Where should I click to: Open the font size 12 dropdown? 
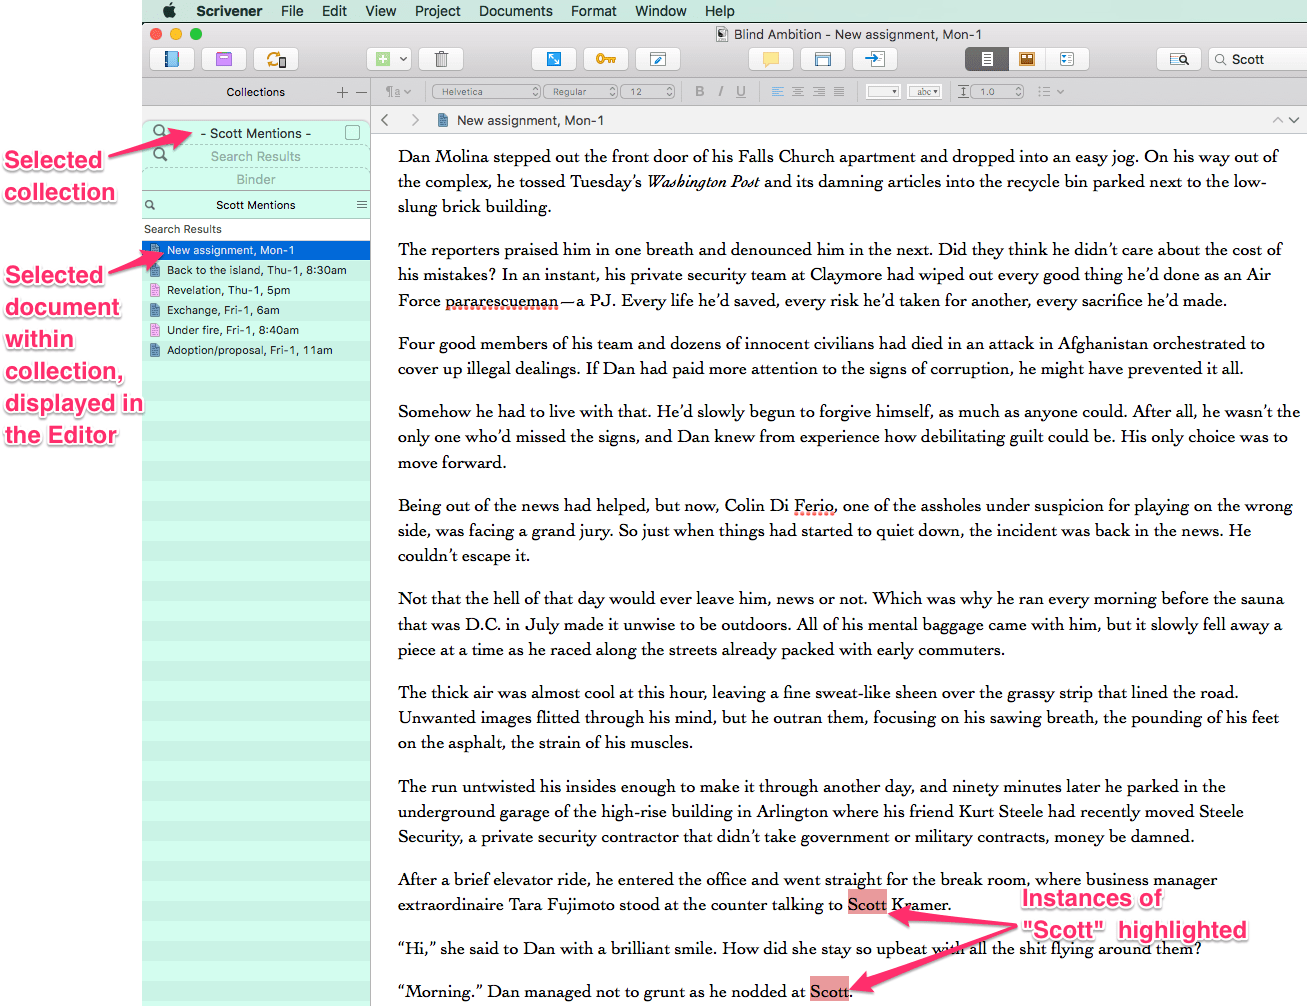(x=649, y=92)
